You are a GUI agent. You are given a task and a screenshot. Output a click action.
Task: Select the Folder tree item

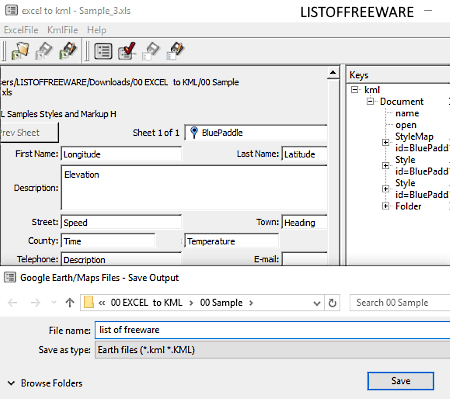[x=408, y=206]
